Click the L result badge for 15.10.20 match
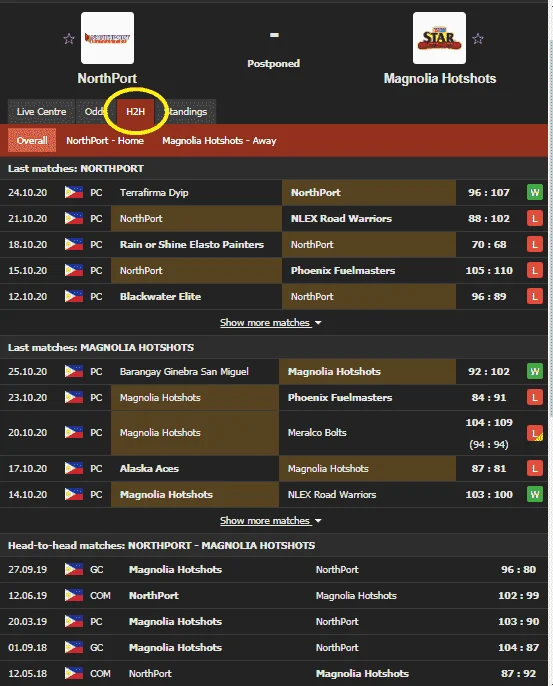The height and width of the screenshot is (686, 553). 535,270
